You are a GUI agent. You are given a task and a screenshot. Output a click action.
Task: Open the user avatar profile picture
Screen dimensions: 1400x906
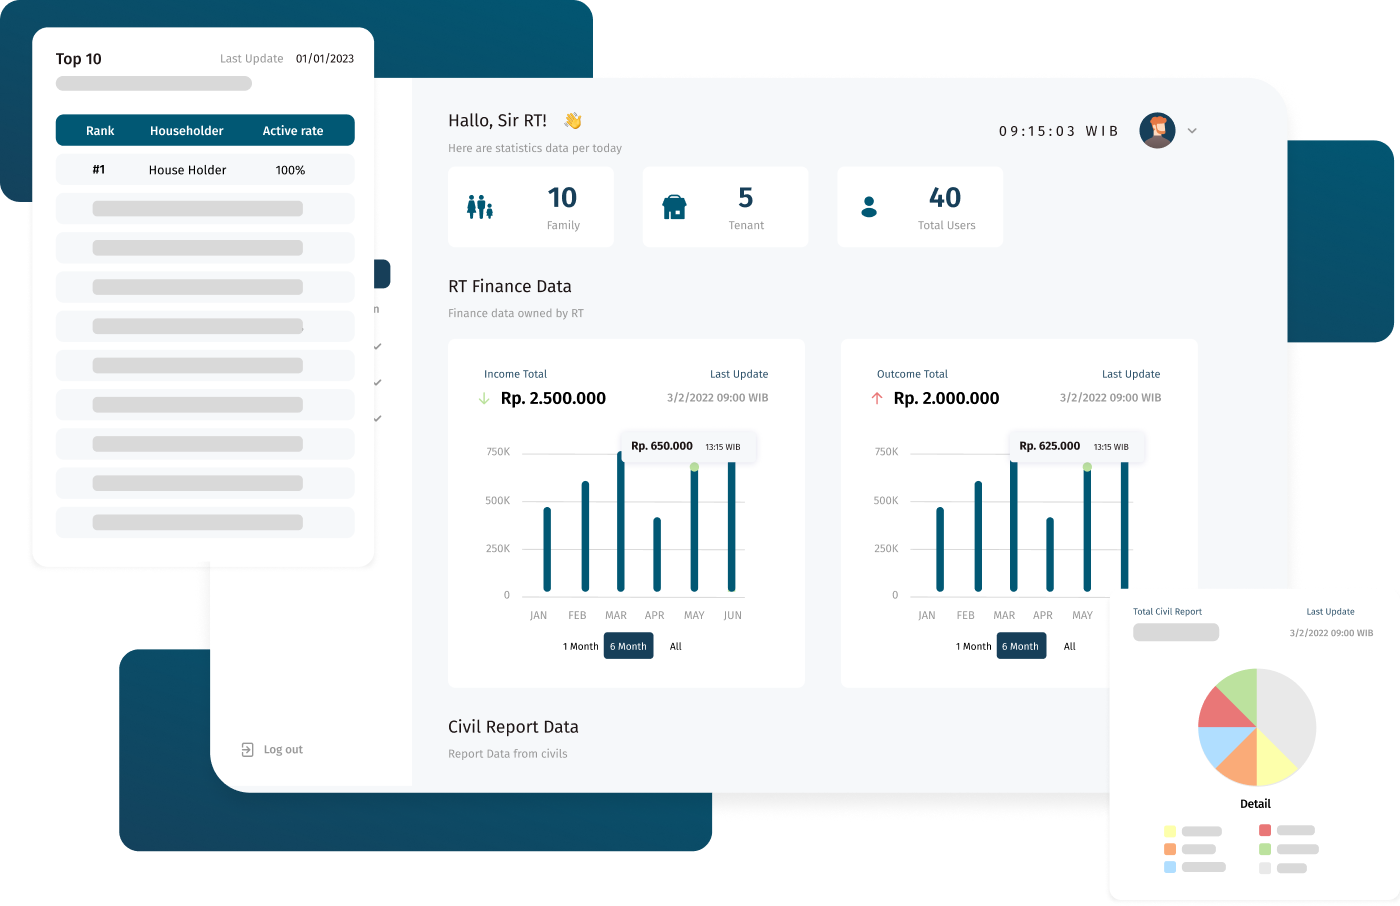1157,131
